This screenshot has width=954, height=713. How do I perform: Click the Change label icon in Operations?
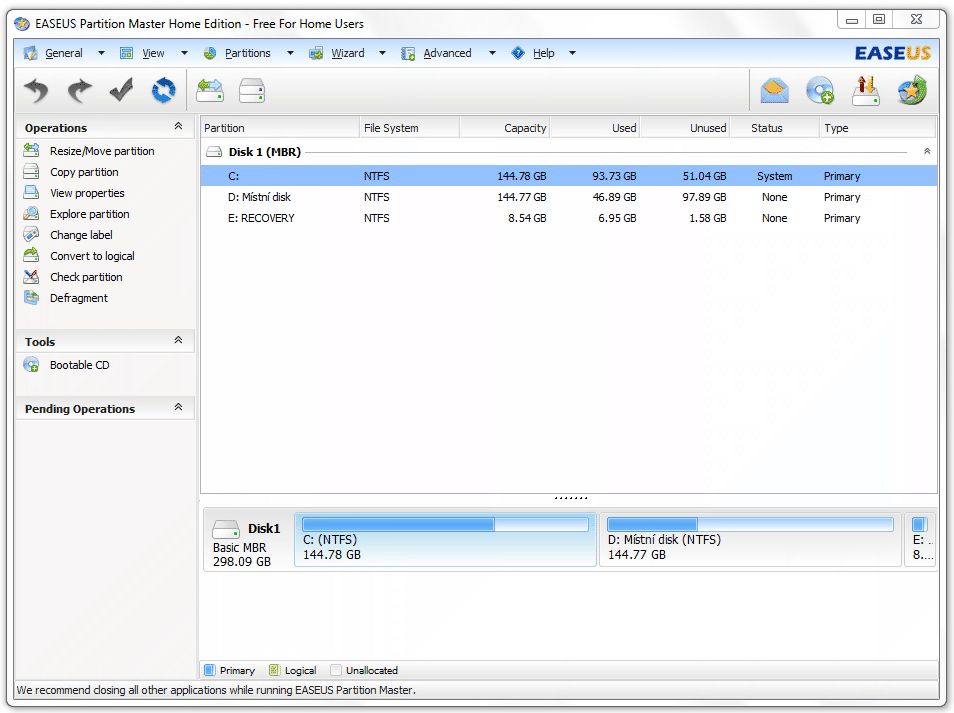point(31,234)
